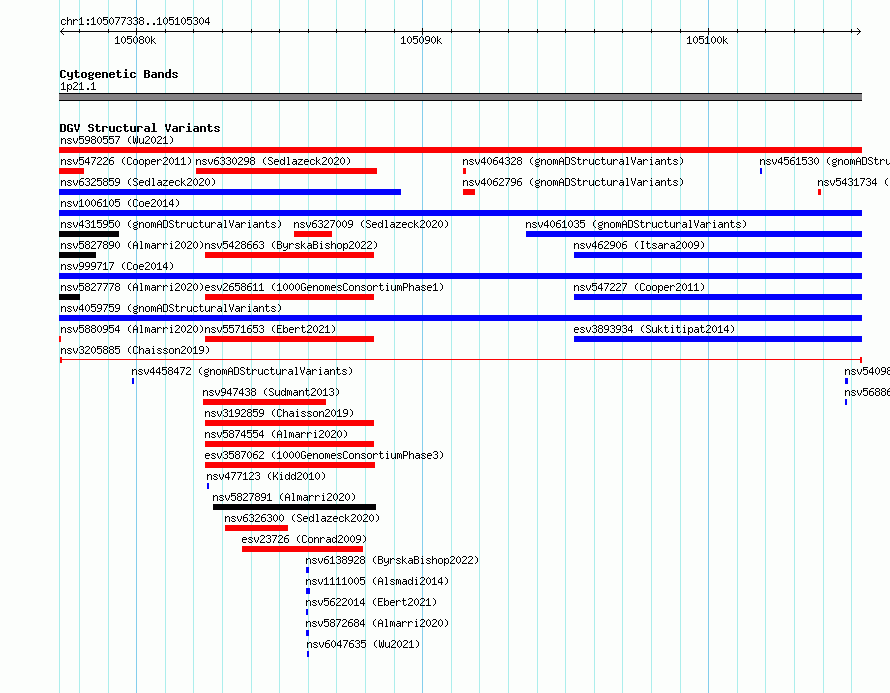
Task: Select nsv999717 (Coe2014) variant label
Action: pyautogui.click(x=117, y=266)
